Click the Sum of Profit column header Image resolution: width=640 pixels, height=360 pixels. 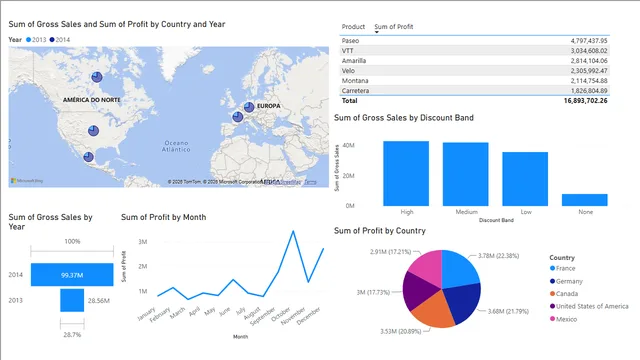pyautogui.click(x=393, y=27)
